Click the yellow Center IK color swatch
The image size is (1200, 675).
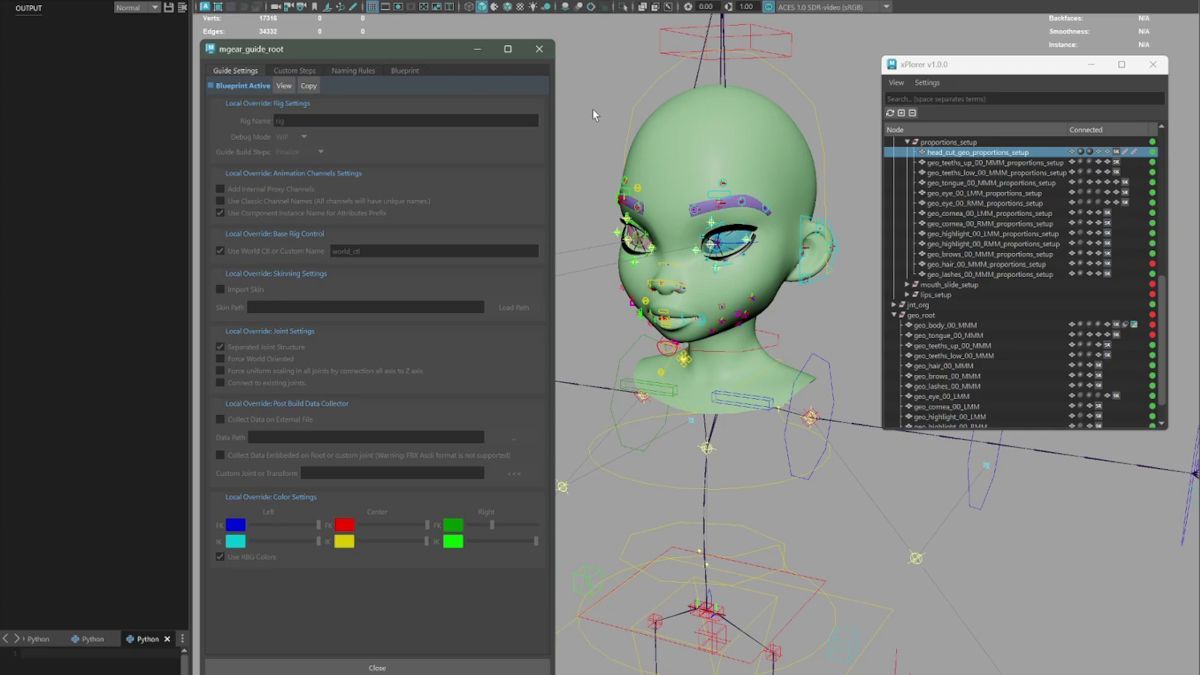point(344,541)
